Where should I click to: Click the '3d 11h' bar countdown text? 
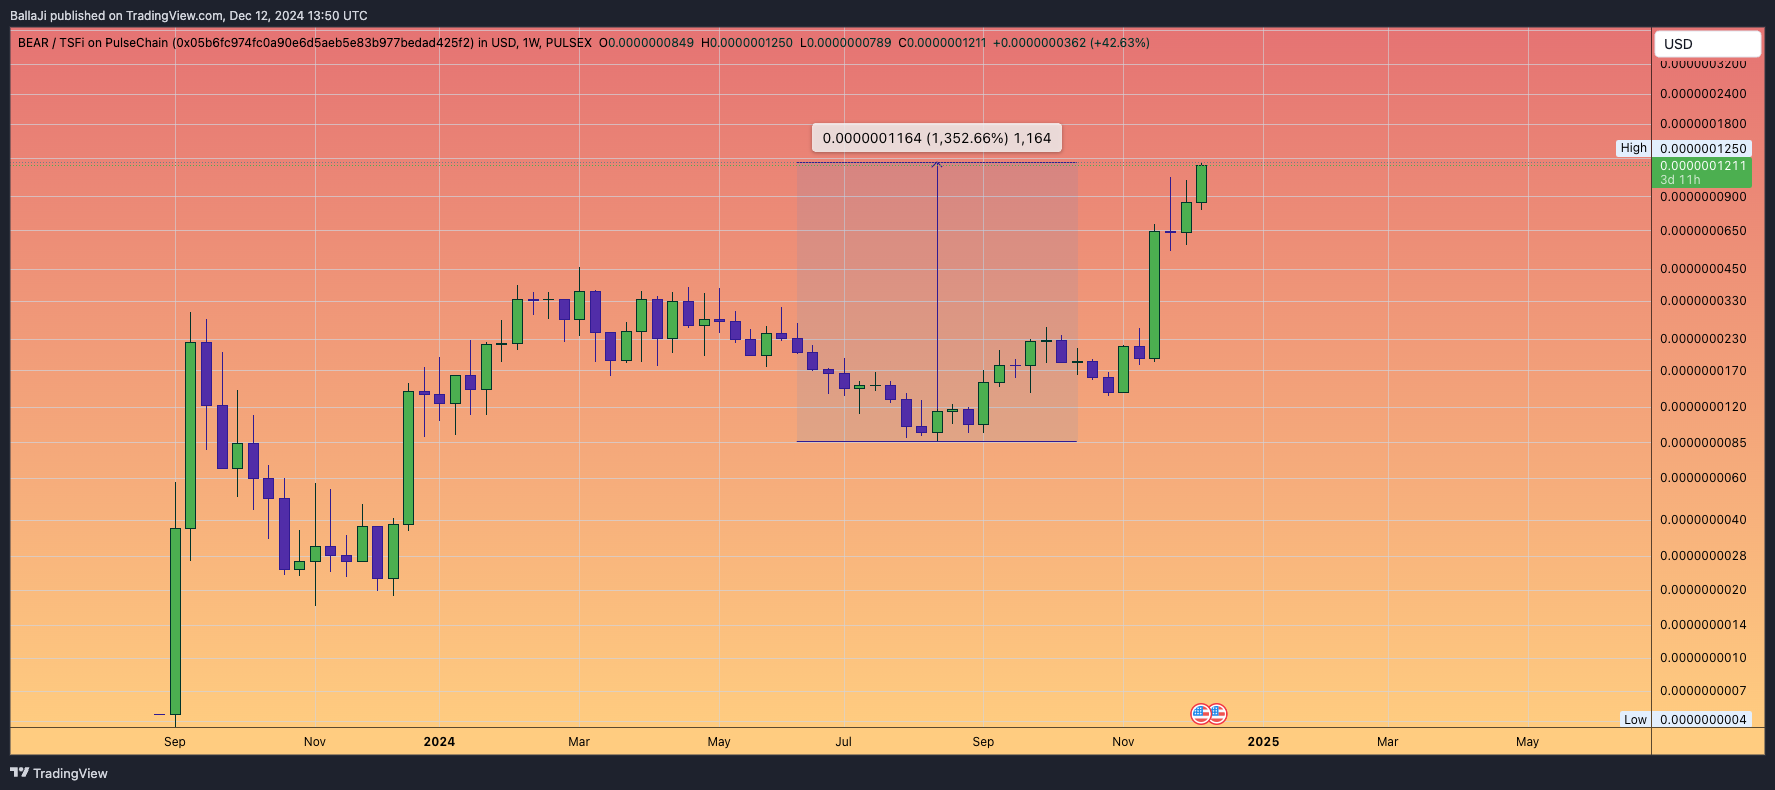coord(1680,180)
